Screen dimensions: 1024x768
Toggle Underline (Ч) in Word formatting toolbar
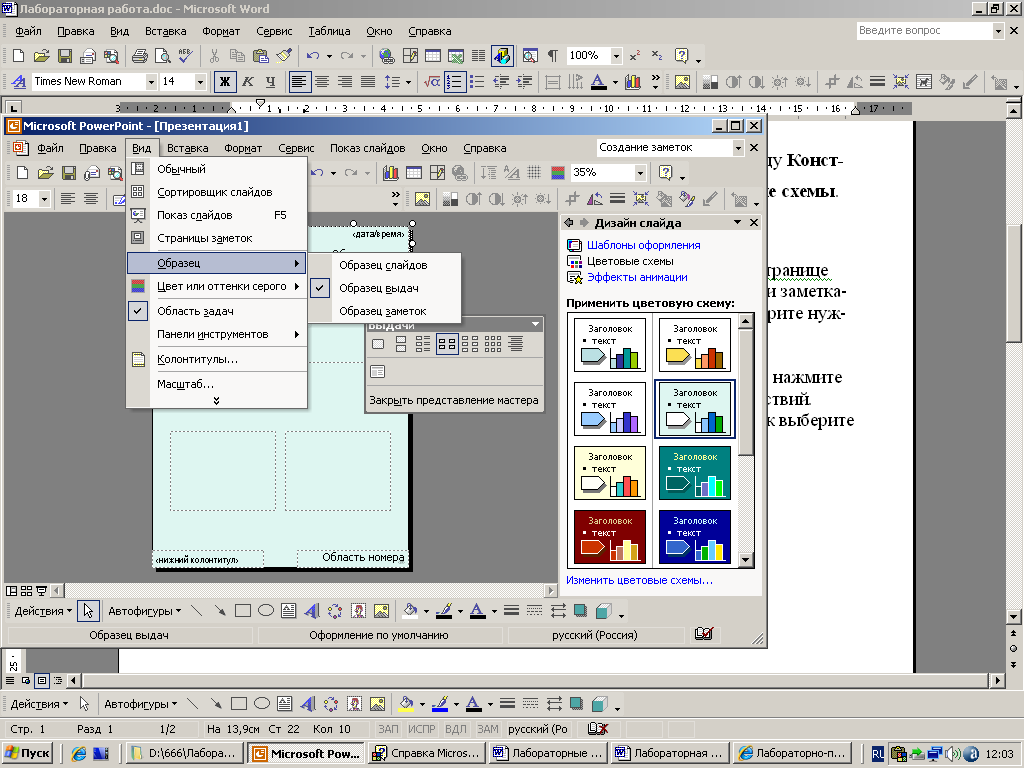click(270, 82)
